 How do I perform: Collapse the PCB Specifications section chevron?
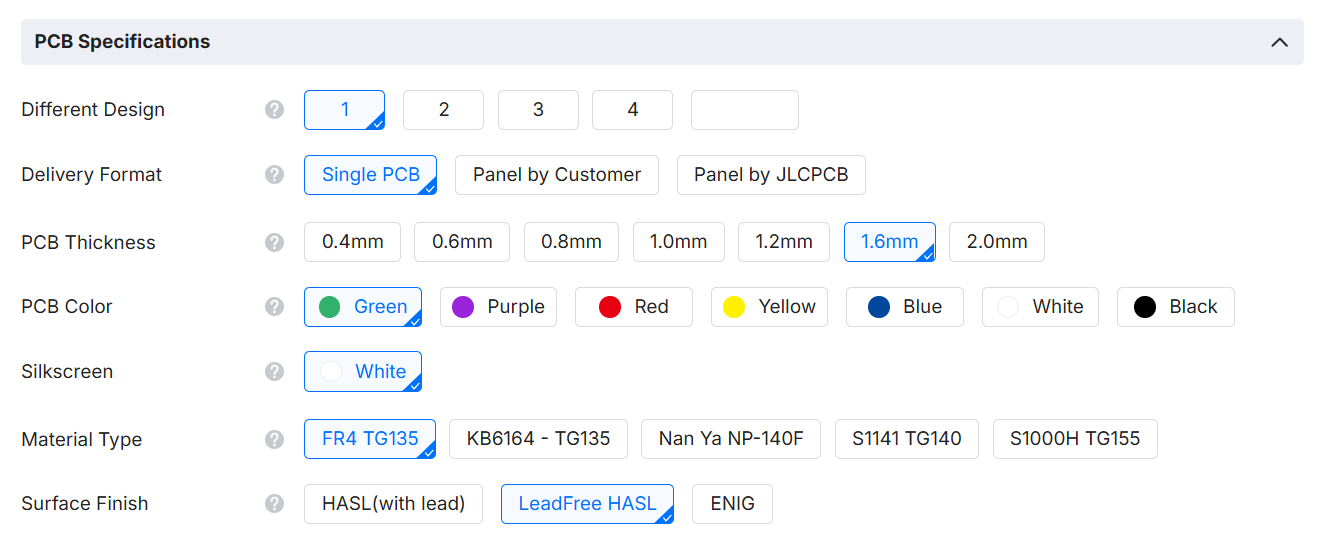coord(1278,42)
